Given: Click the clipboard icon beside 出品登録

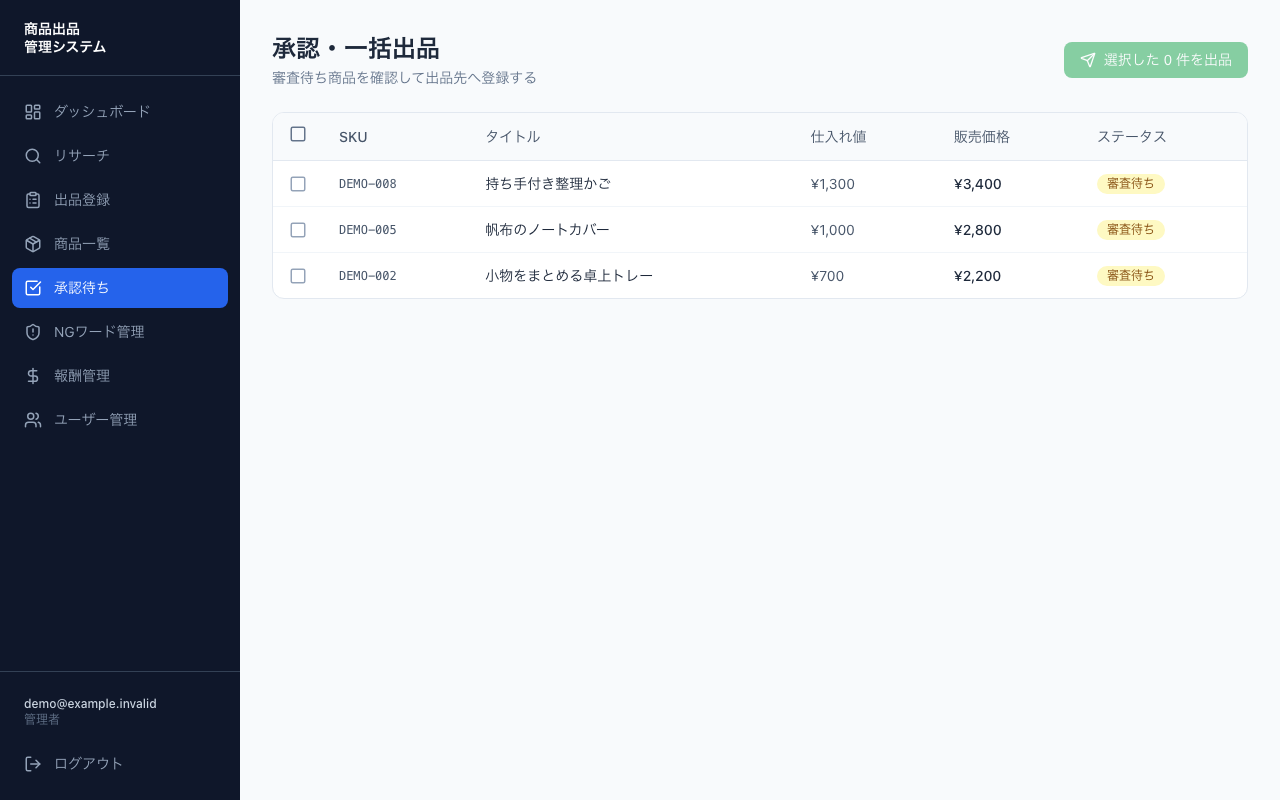Looking at the screenshot, I should tap(33, 200).
